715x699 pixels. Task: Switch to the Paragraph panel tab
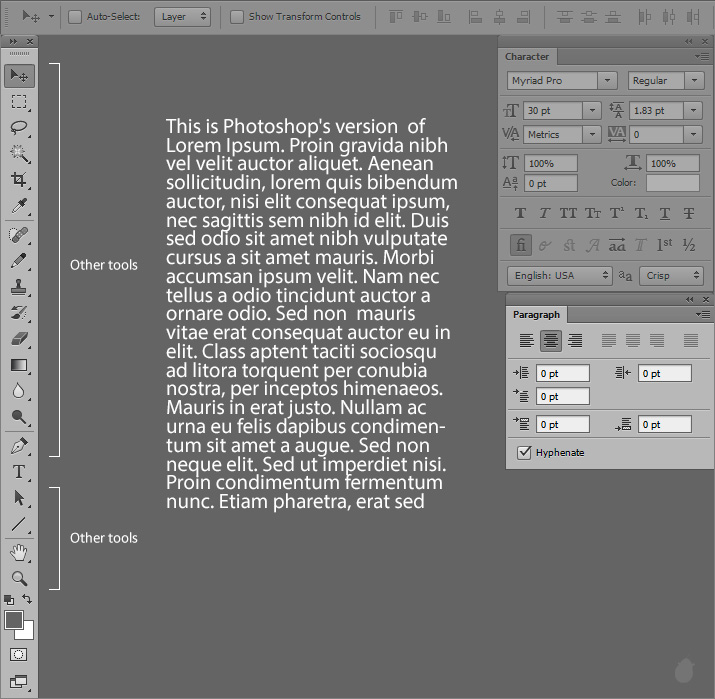(536, 314)
